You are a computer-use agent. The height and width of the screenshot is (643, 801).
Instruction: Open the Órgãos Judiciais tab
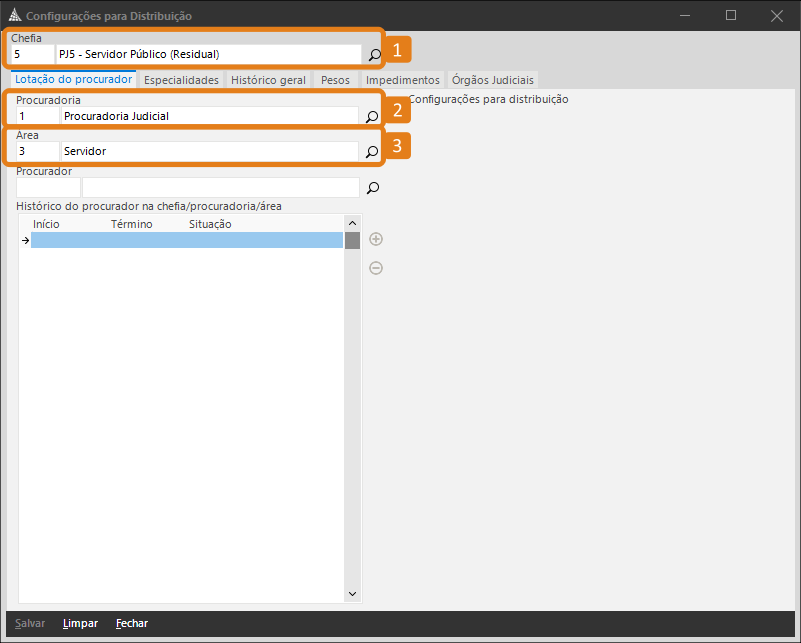(493, 80)
